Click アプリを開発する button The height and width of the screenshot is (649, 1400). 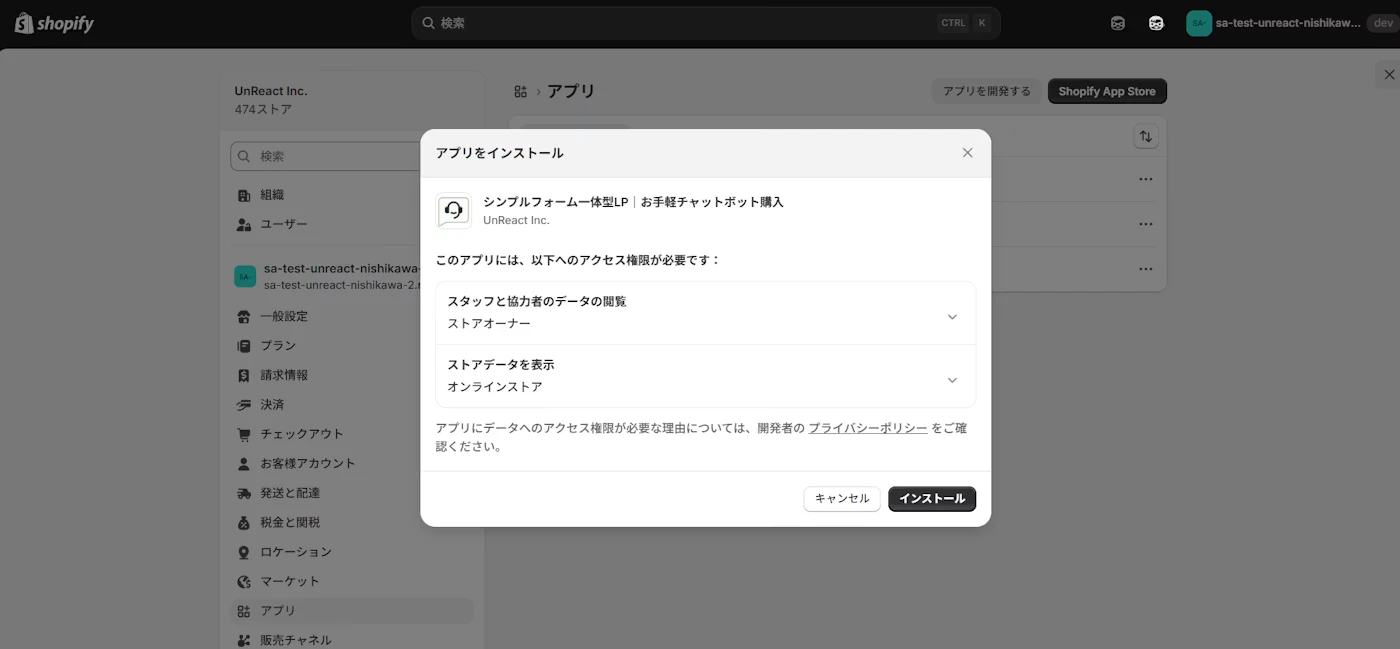987,91
